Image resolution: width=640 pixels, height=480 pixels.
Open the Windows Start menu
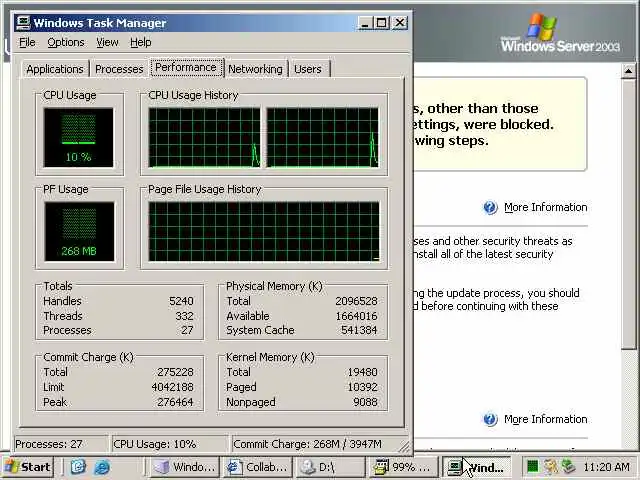coord(28,467)
